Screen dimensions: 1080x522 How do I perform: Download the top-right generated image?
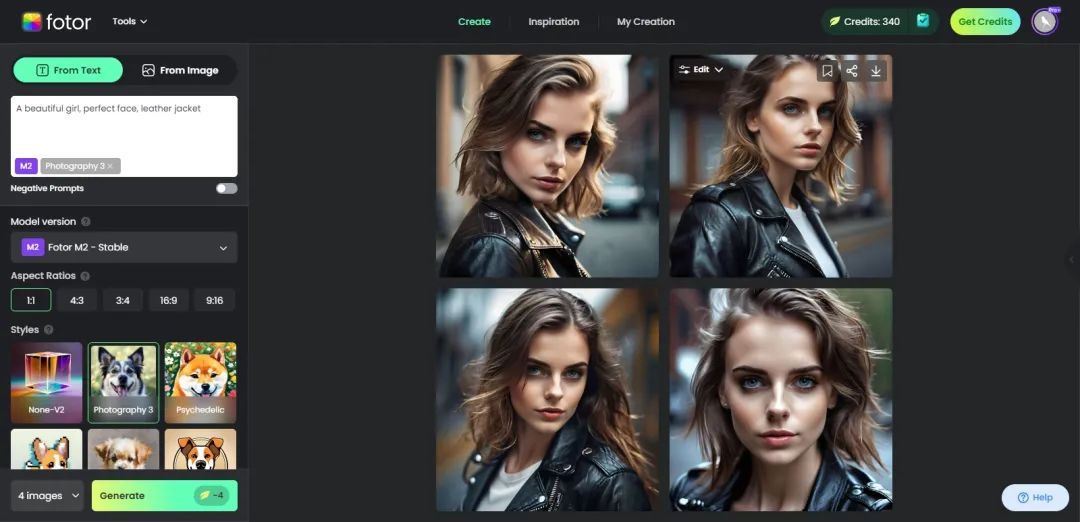[876, 70]
